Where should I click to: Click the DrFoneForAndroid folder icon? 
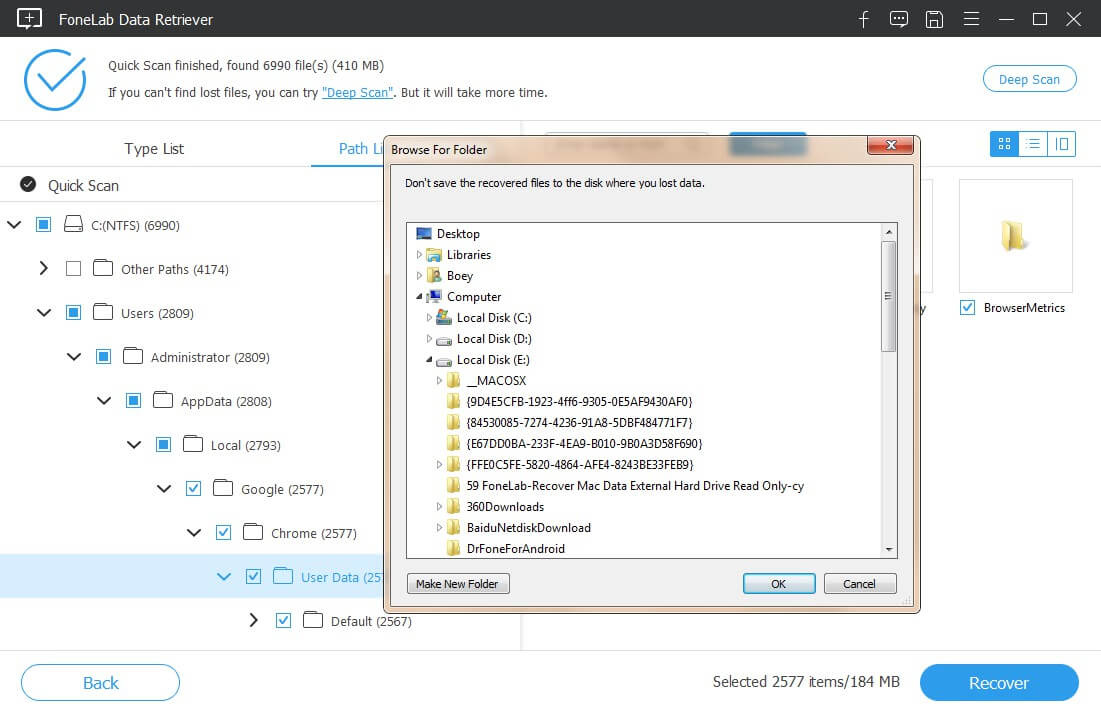click(x=454, y=548)
